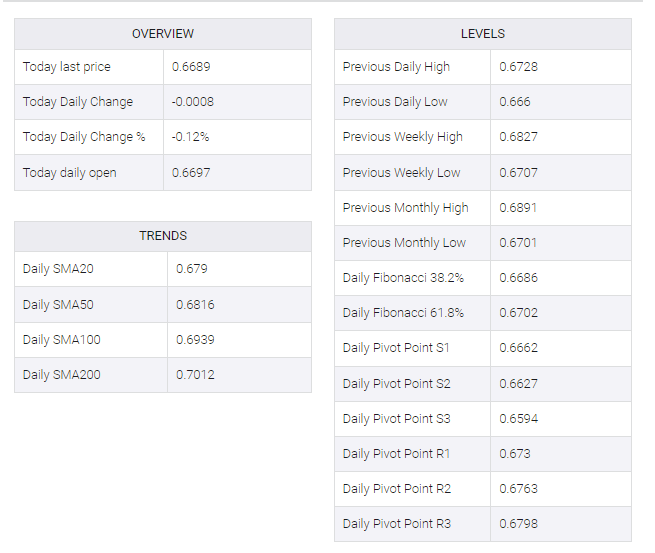
Task: Click the Daily SMA200 row label
Action: (x=61, y=375)
